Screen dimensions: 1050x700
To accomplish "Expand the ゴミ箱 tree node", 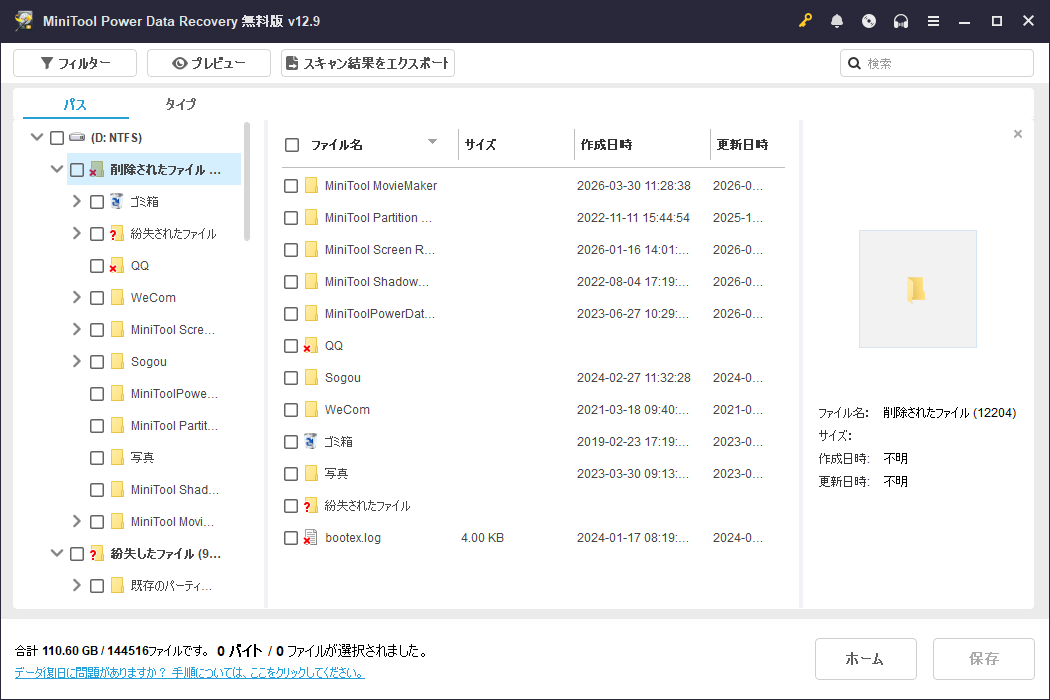I will pyautogui.click(x=76, y=201).
